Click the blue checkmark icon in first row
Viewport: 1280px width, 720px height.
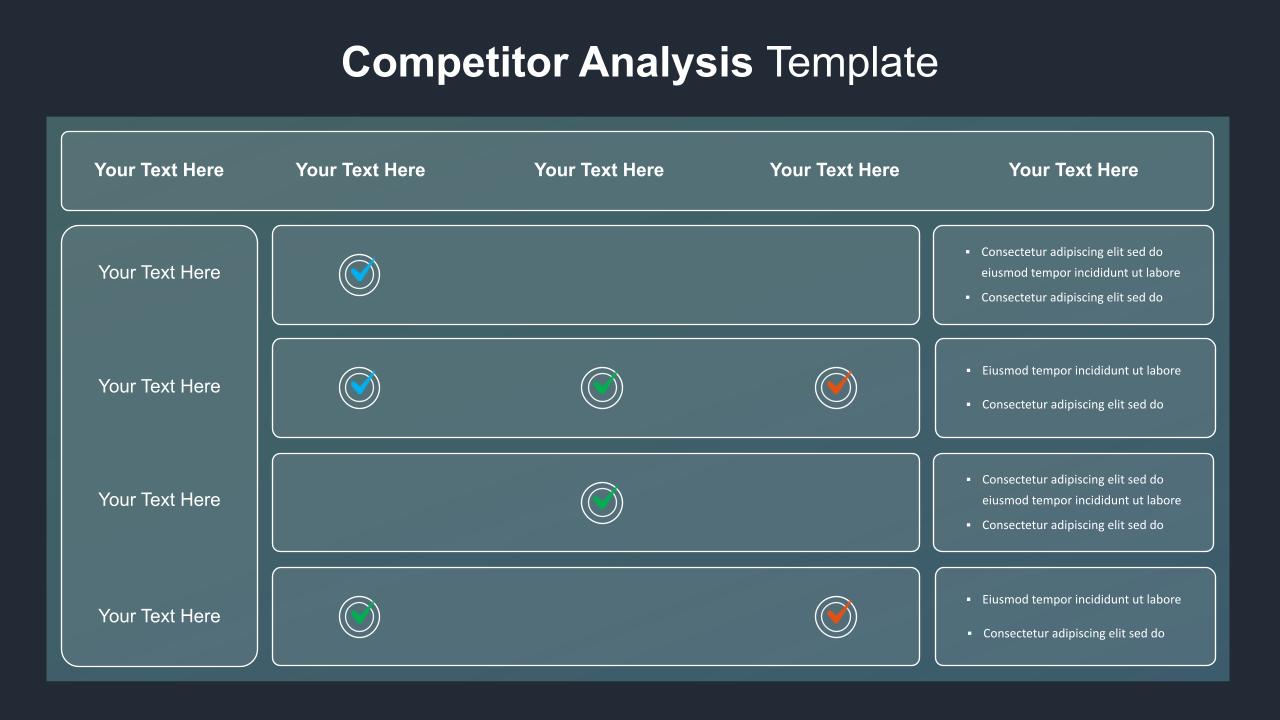[x=360, y=274]
